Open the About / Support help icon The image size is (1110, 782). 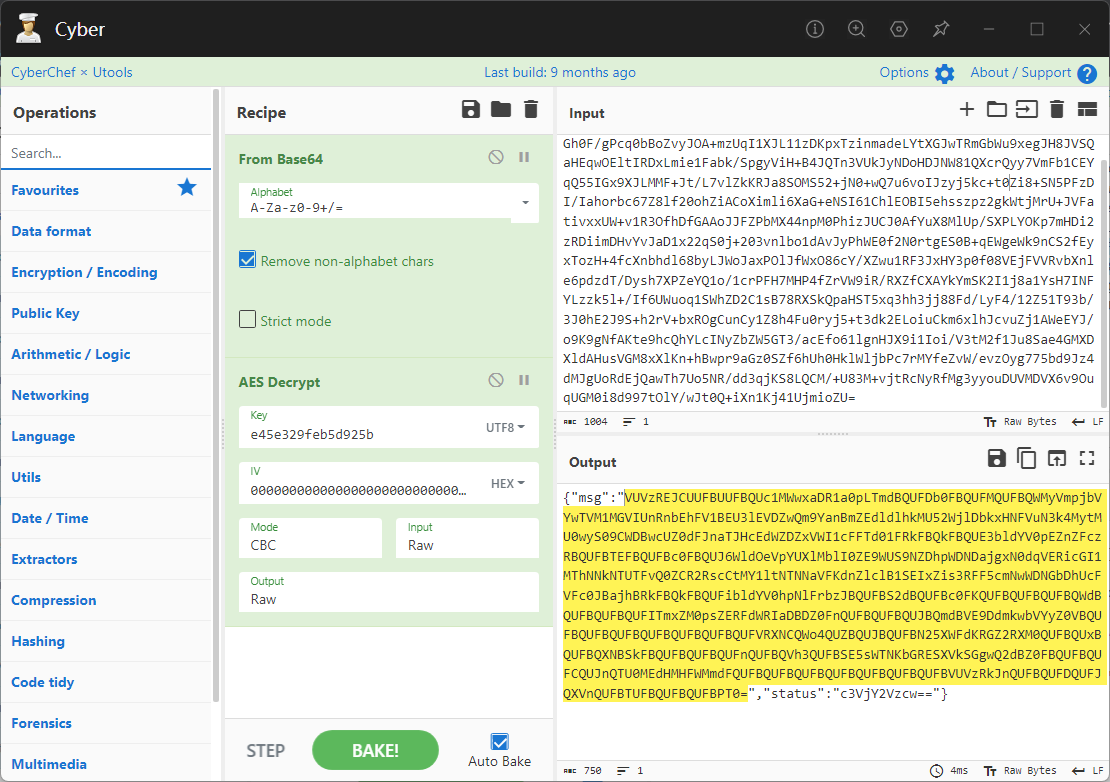pos(1087,74)
